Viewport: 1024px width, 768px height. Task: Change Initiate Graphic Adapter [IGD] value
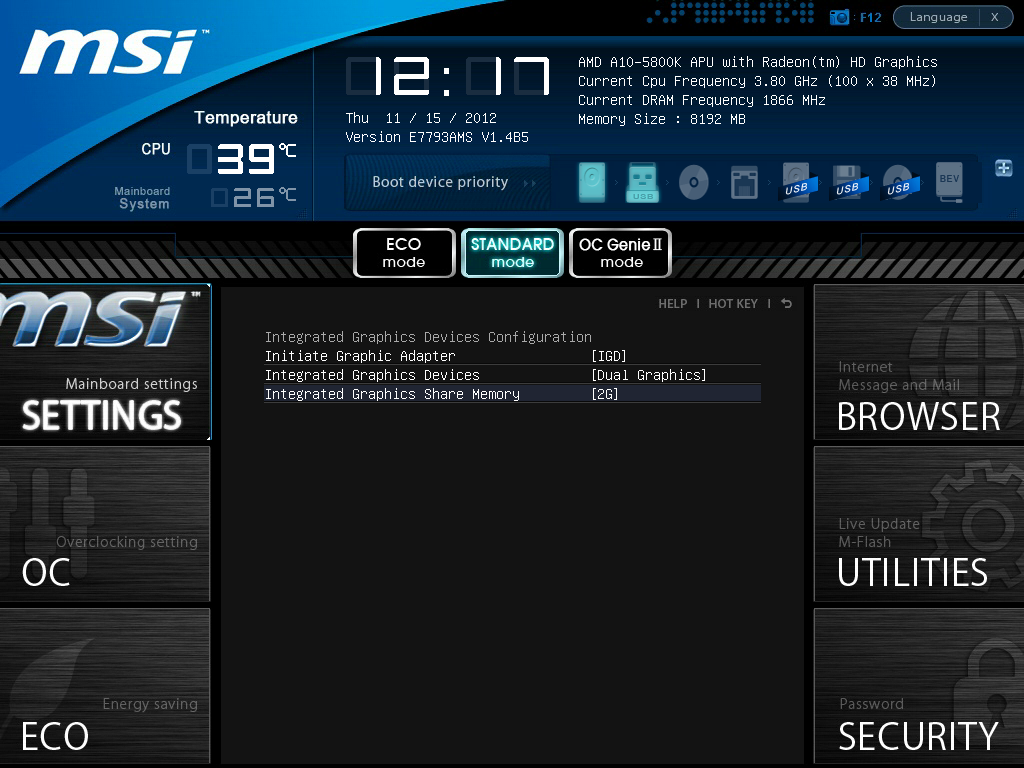pyautogui.click(x=609, y=356)
